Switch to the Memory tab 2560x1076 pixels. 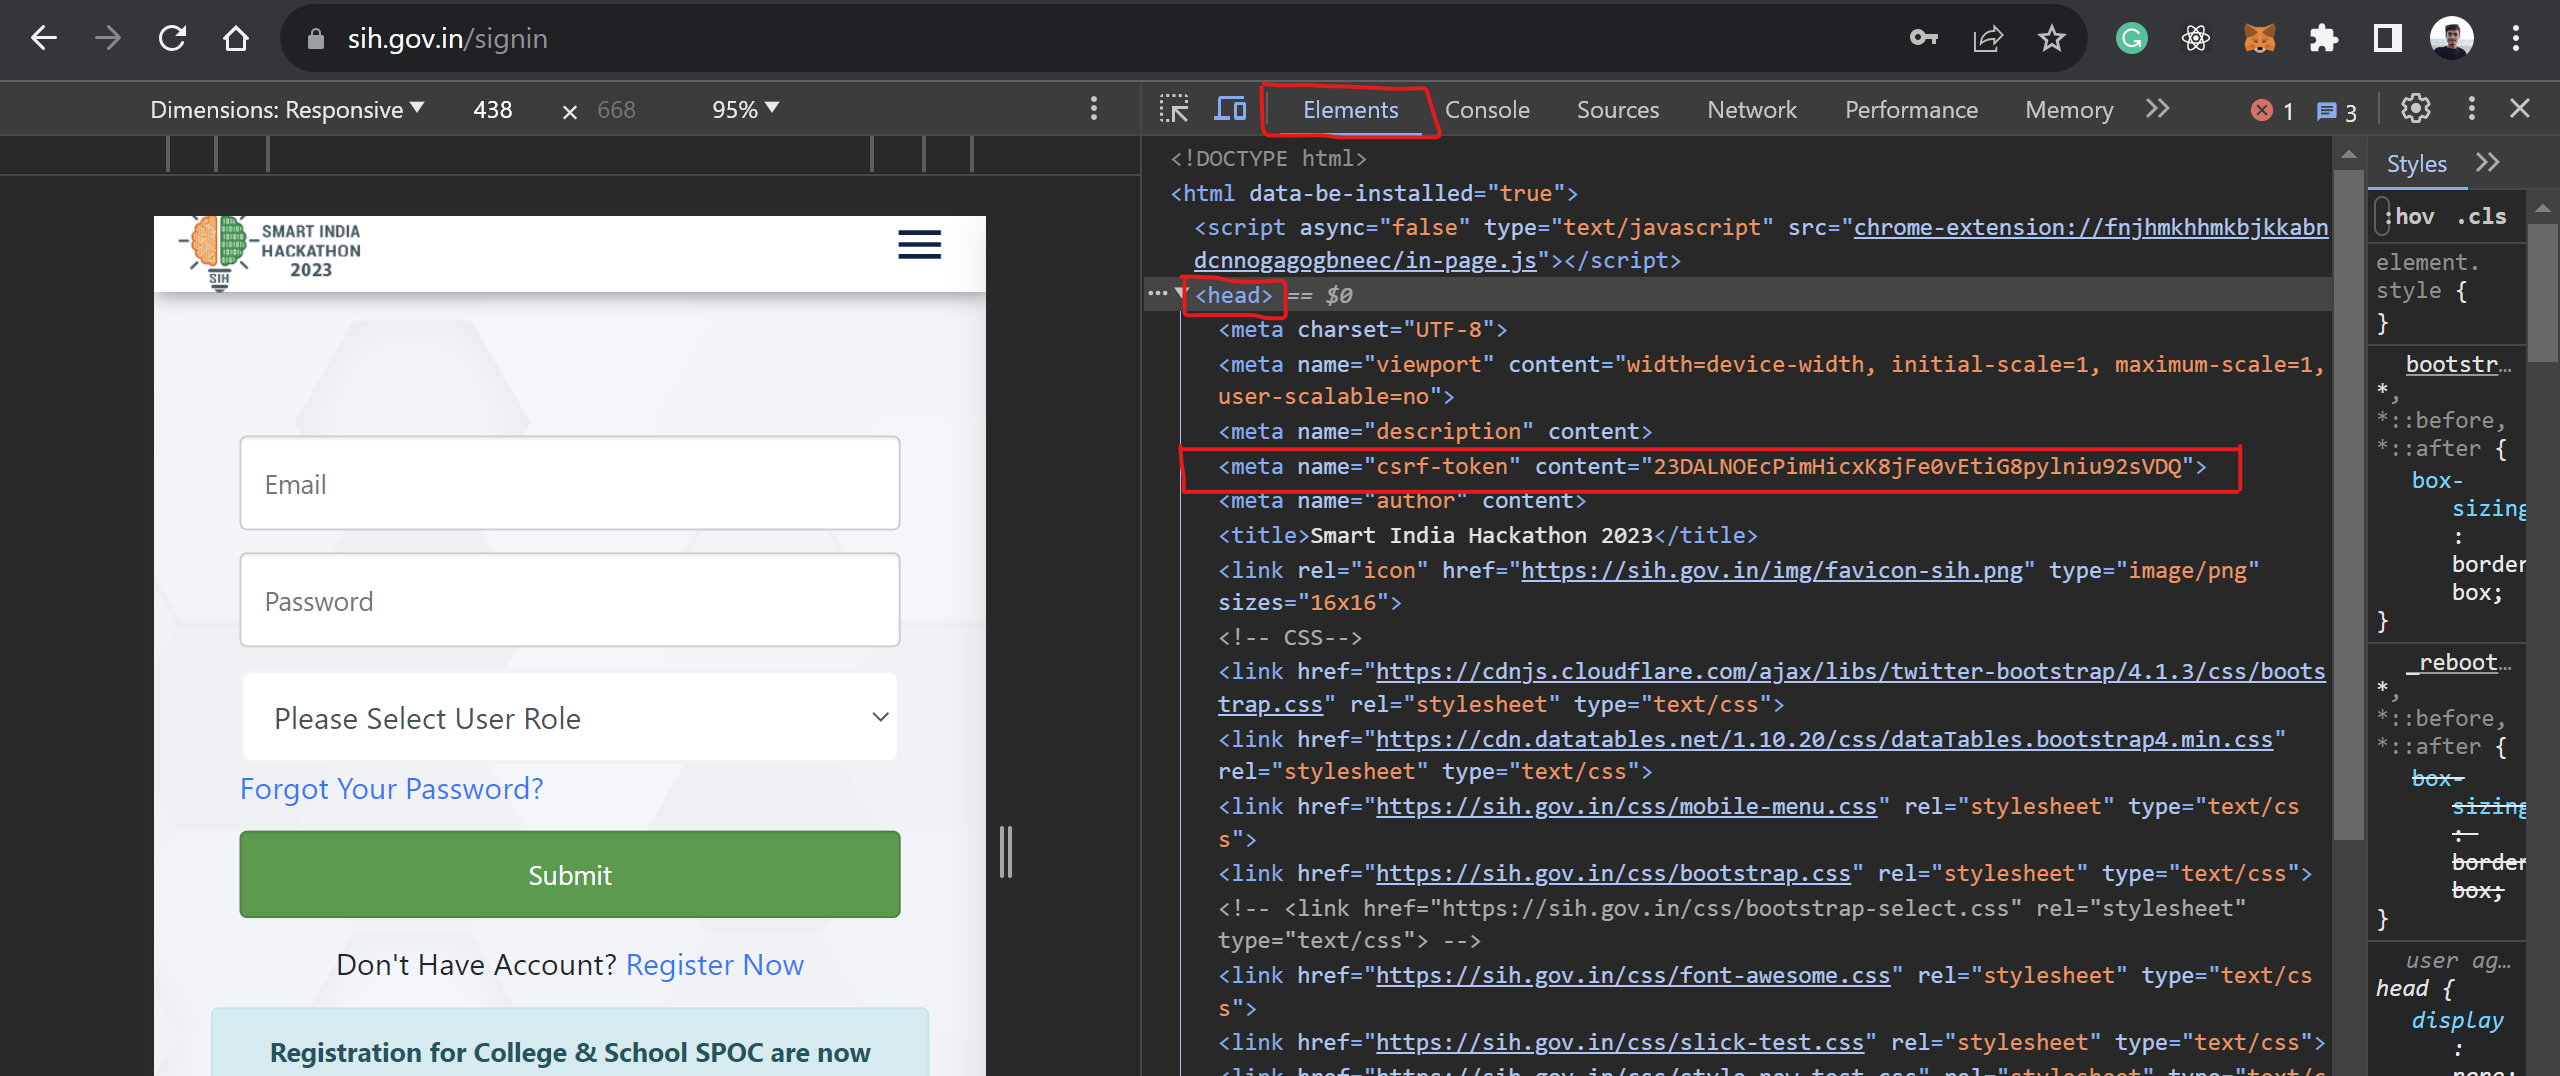[x=2069, y=110]
